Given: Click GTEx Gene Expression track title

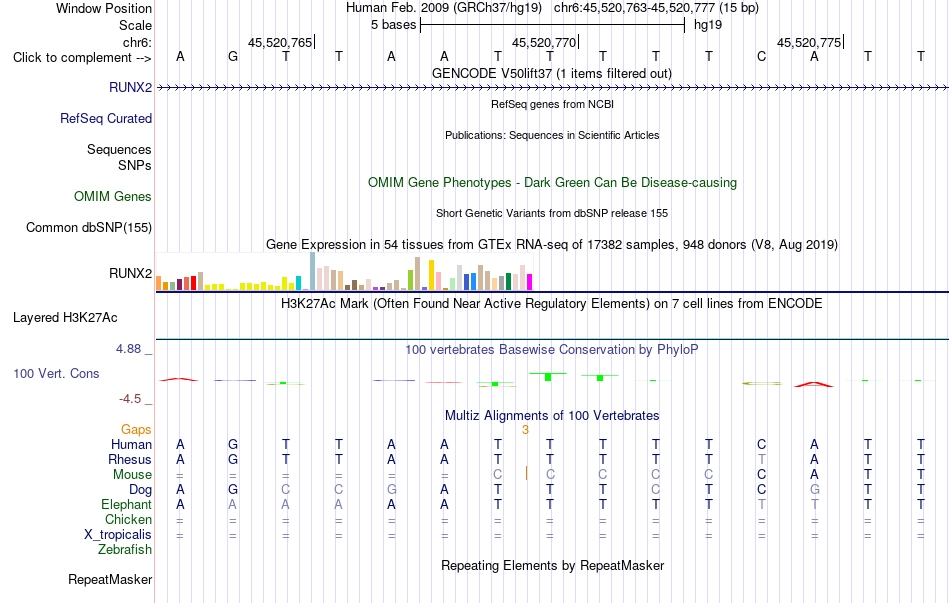Looking at the screenshot, I should (x=552, y=244).
